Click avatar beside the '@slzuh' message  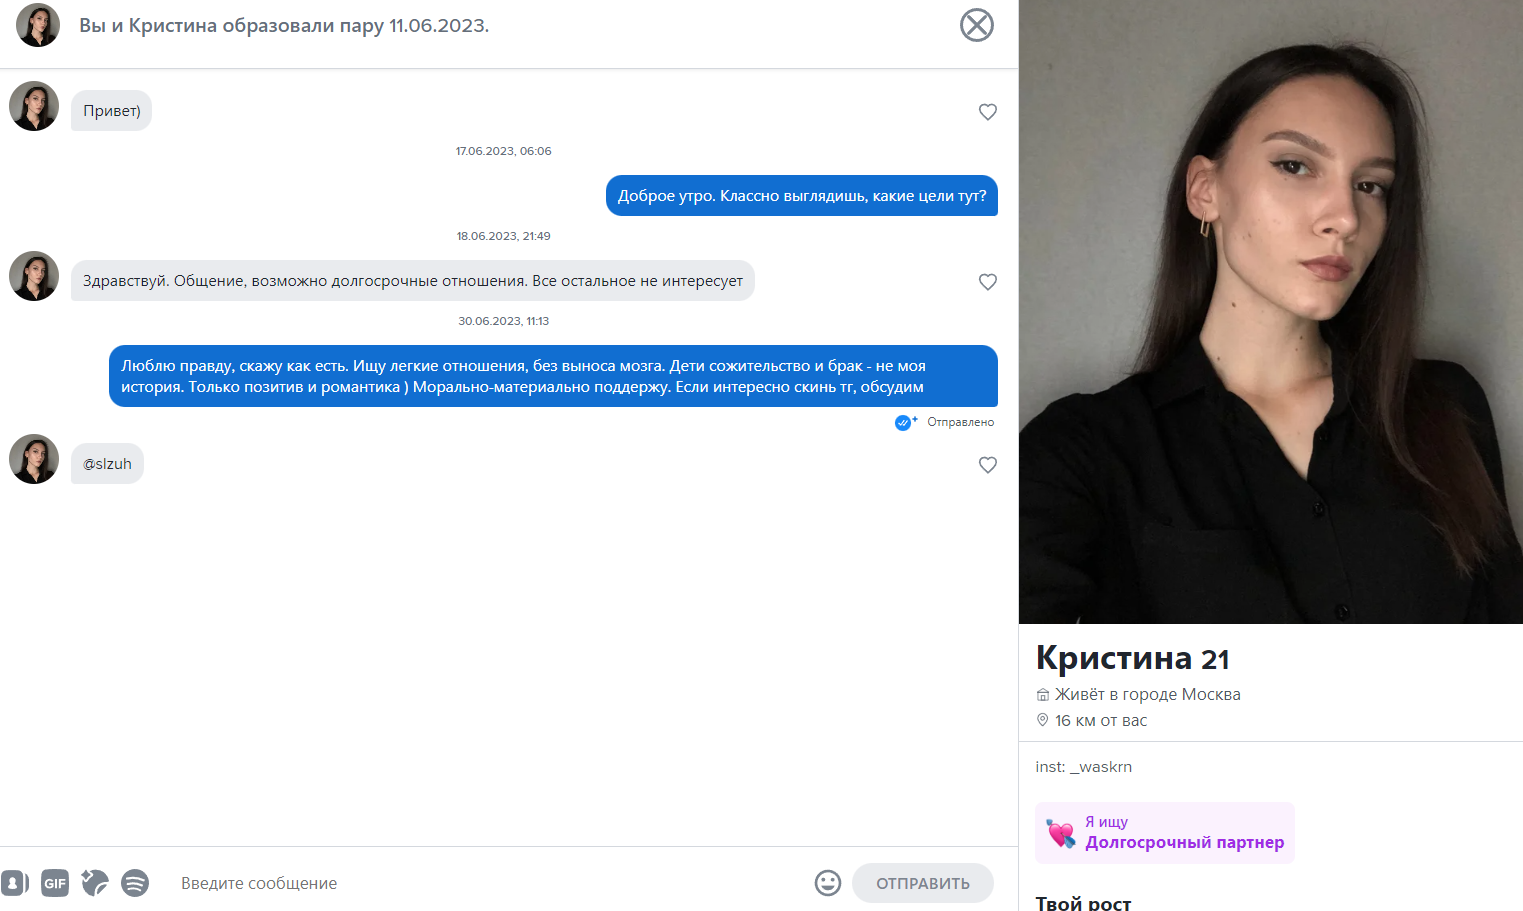[34, 459]
